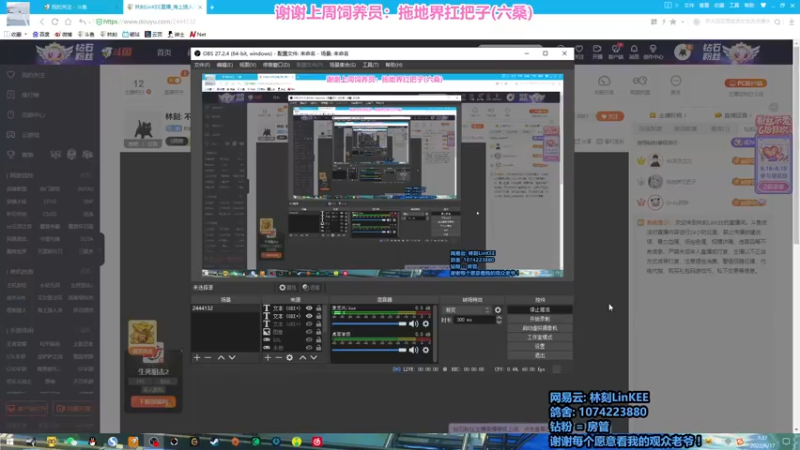Toggle the lock on the second 文本 (GDI+) source

(318, 316)
